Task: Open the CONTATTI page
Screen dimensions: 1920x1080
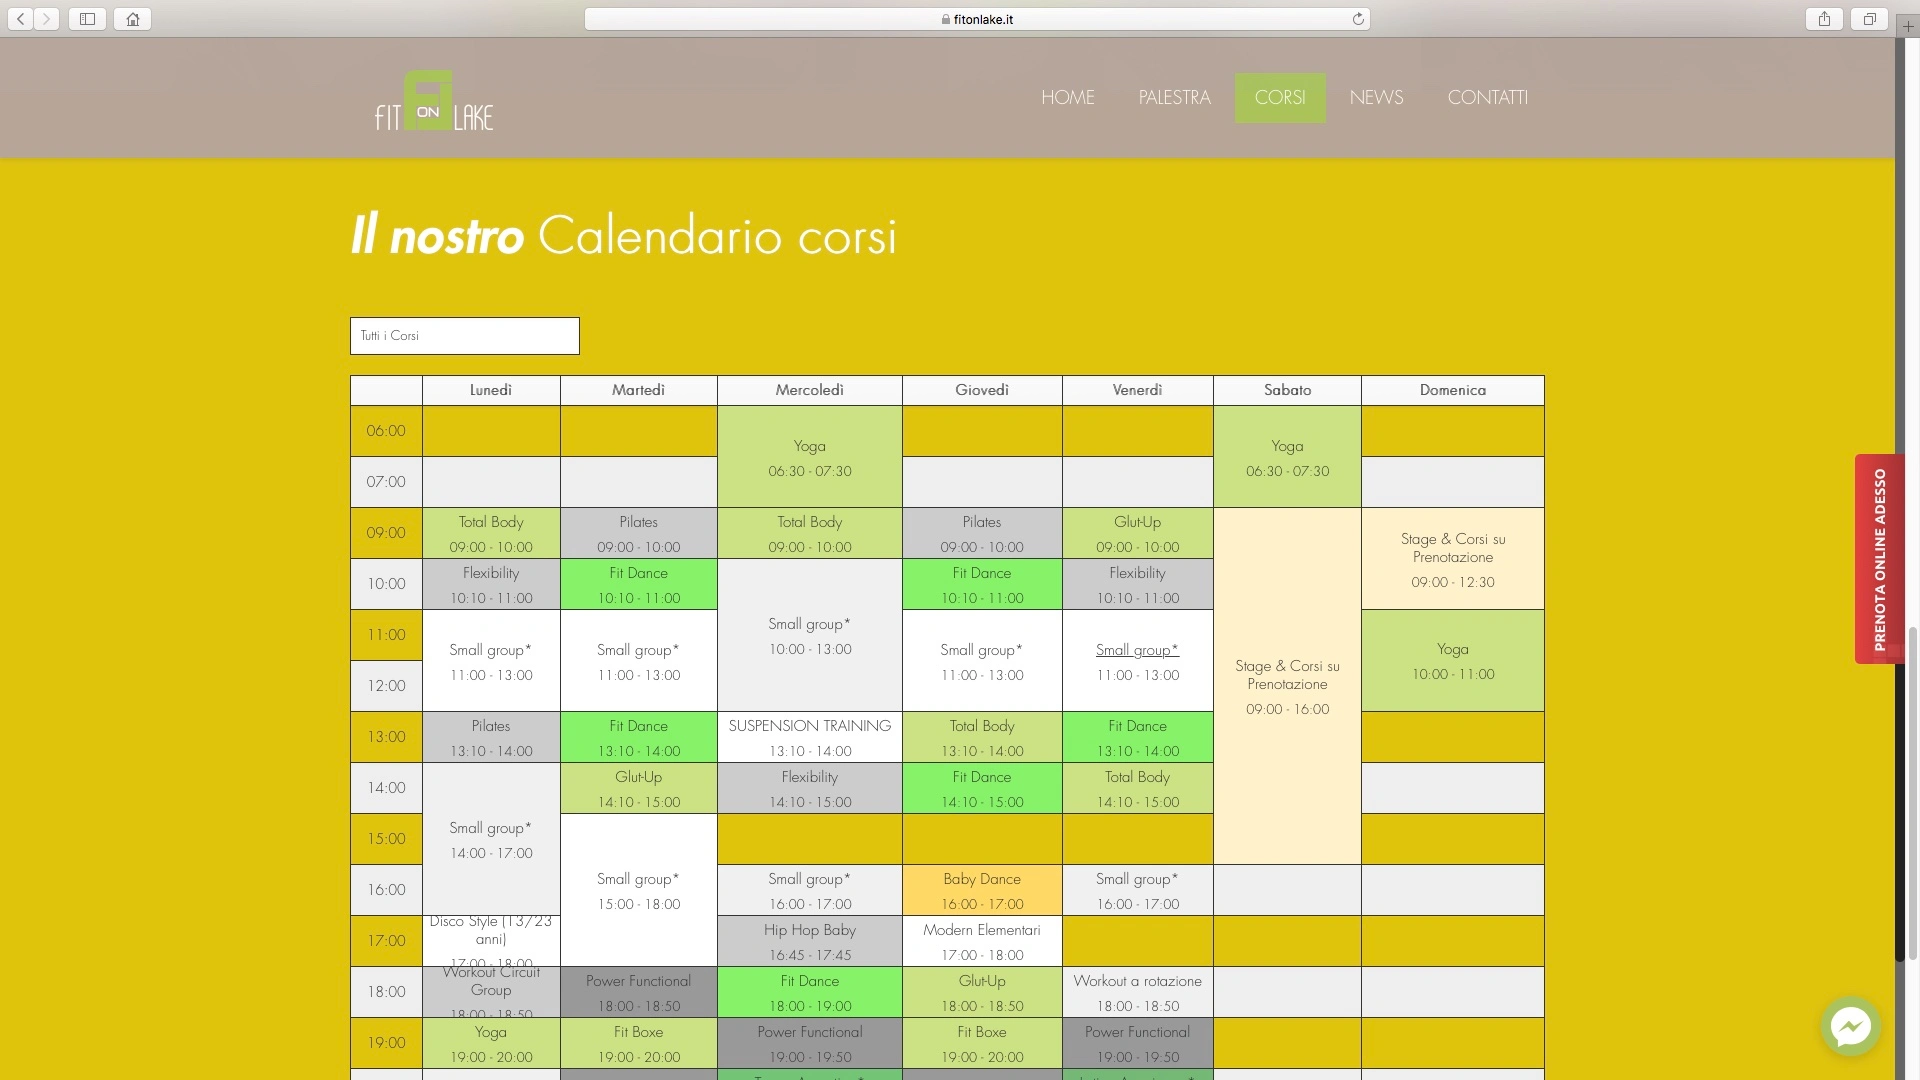Action: pos(1488,98)
